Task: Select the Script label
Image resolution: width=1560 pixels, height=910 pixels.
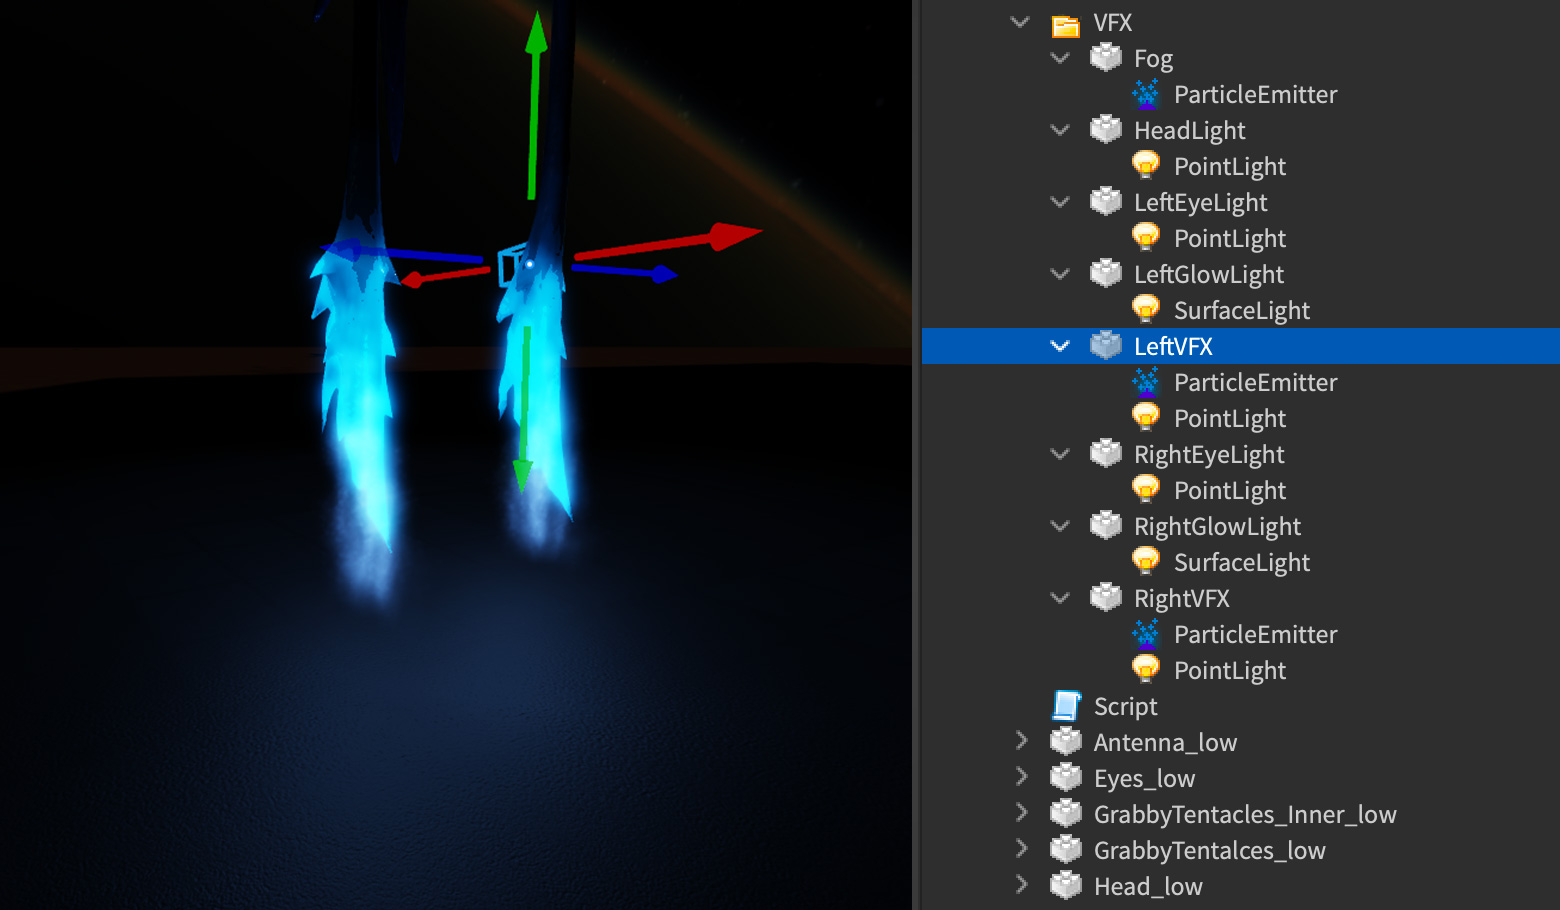Action: pos(1125,707)
